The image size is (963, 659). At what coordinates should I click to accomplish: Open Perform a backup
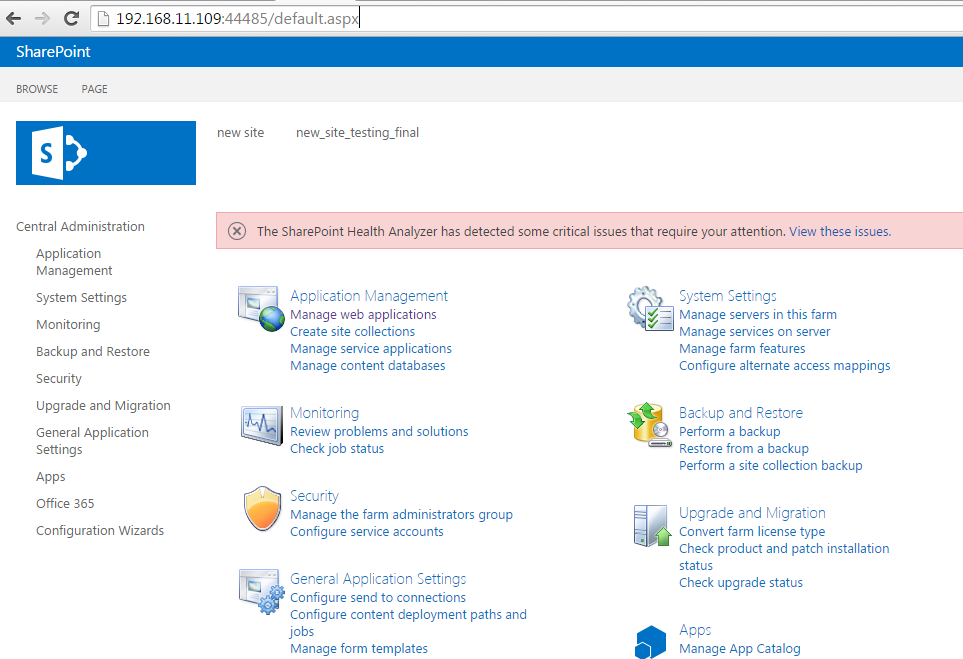[730, 432]
